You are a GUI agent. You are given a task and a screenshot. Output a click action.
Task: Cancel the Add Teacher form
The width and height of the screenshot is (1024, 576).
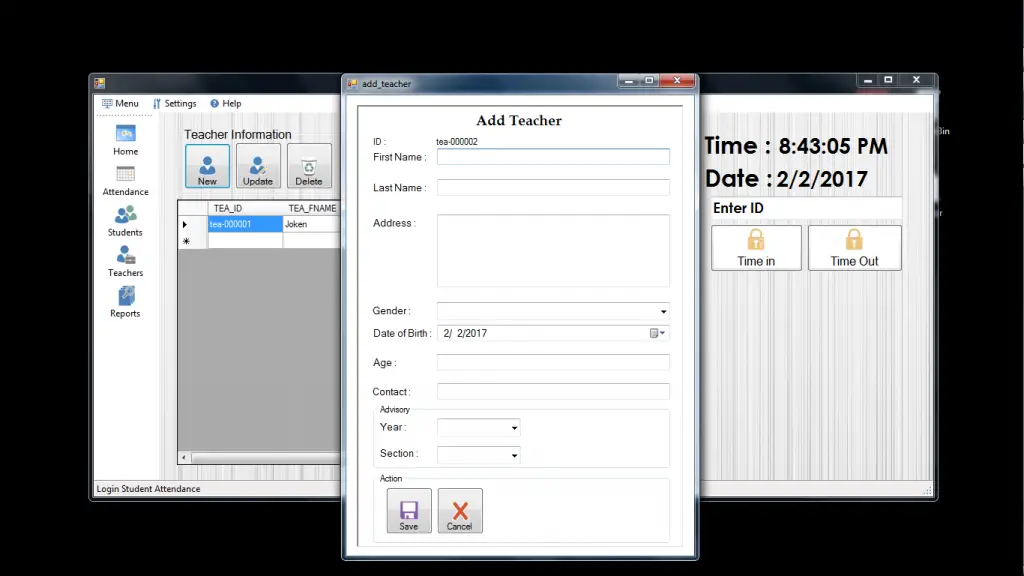point(460,510)
